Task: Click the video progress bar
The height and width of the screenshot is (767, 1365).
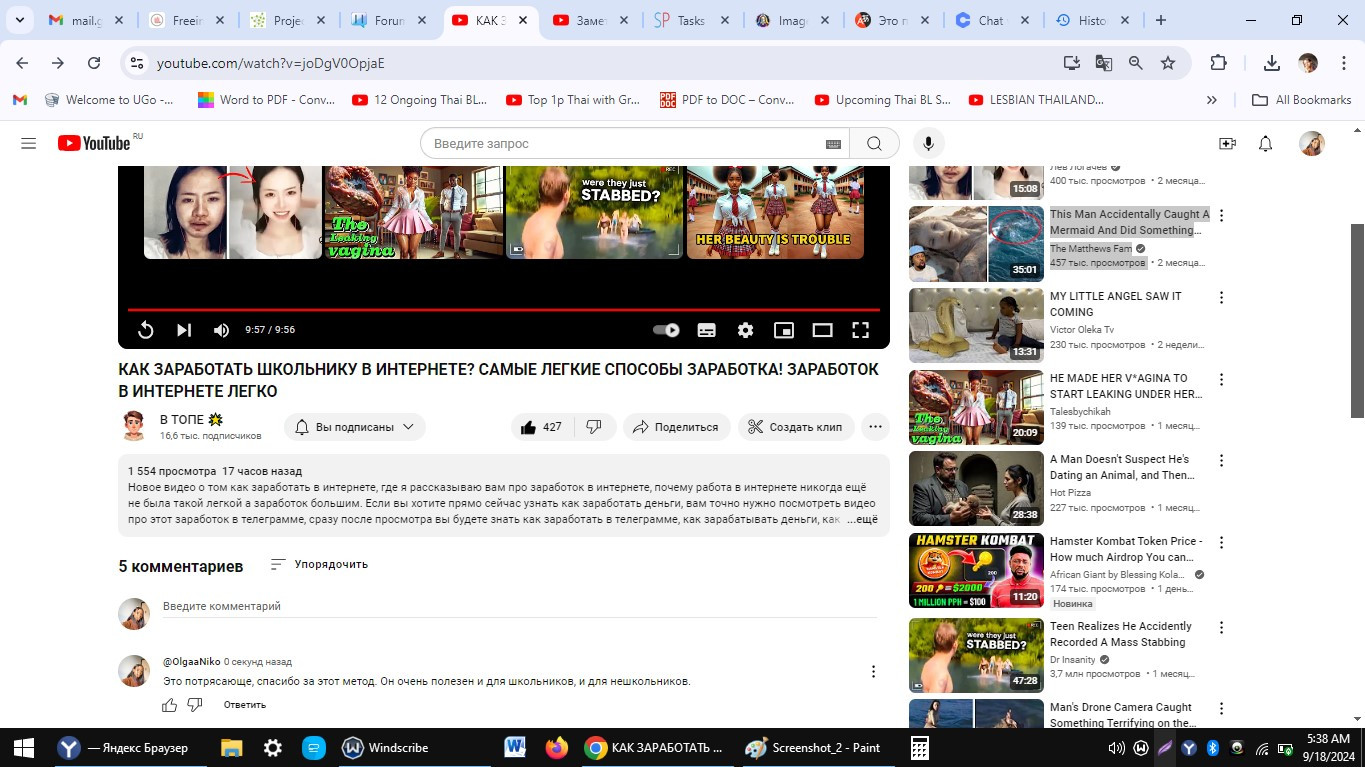Action: pos(504,309)
